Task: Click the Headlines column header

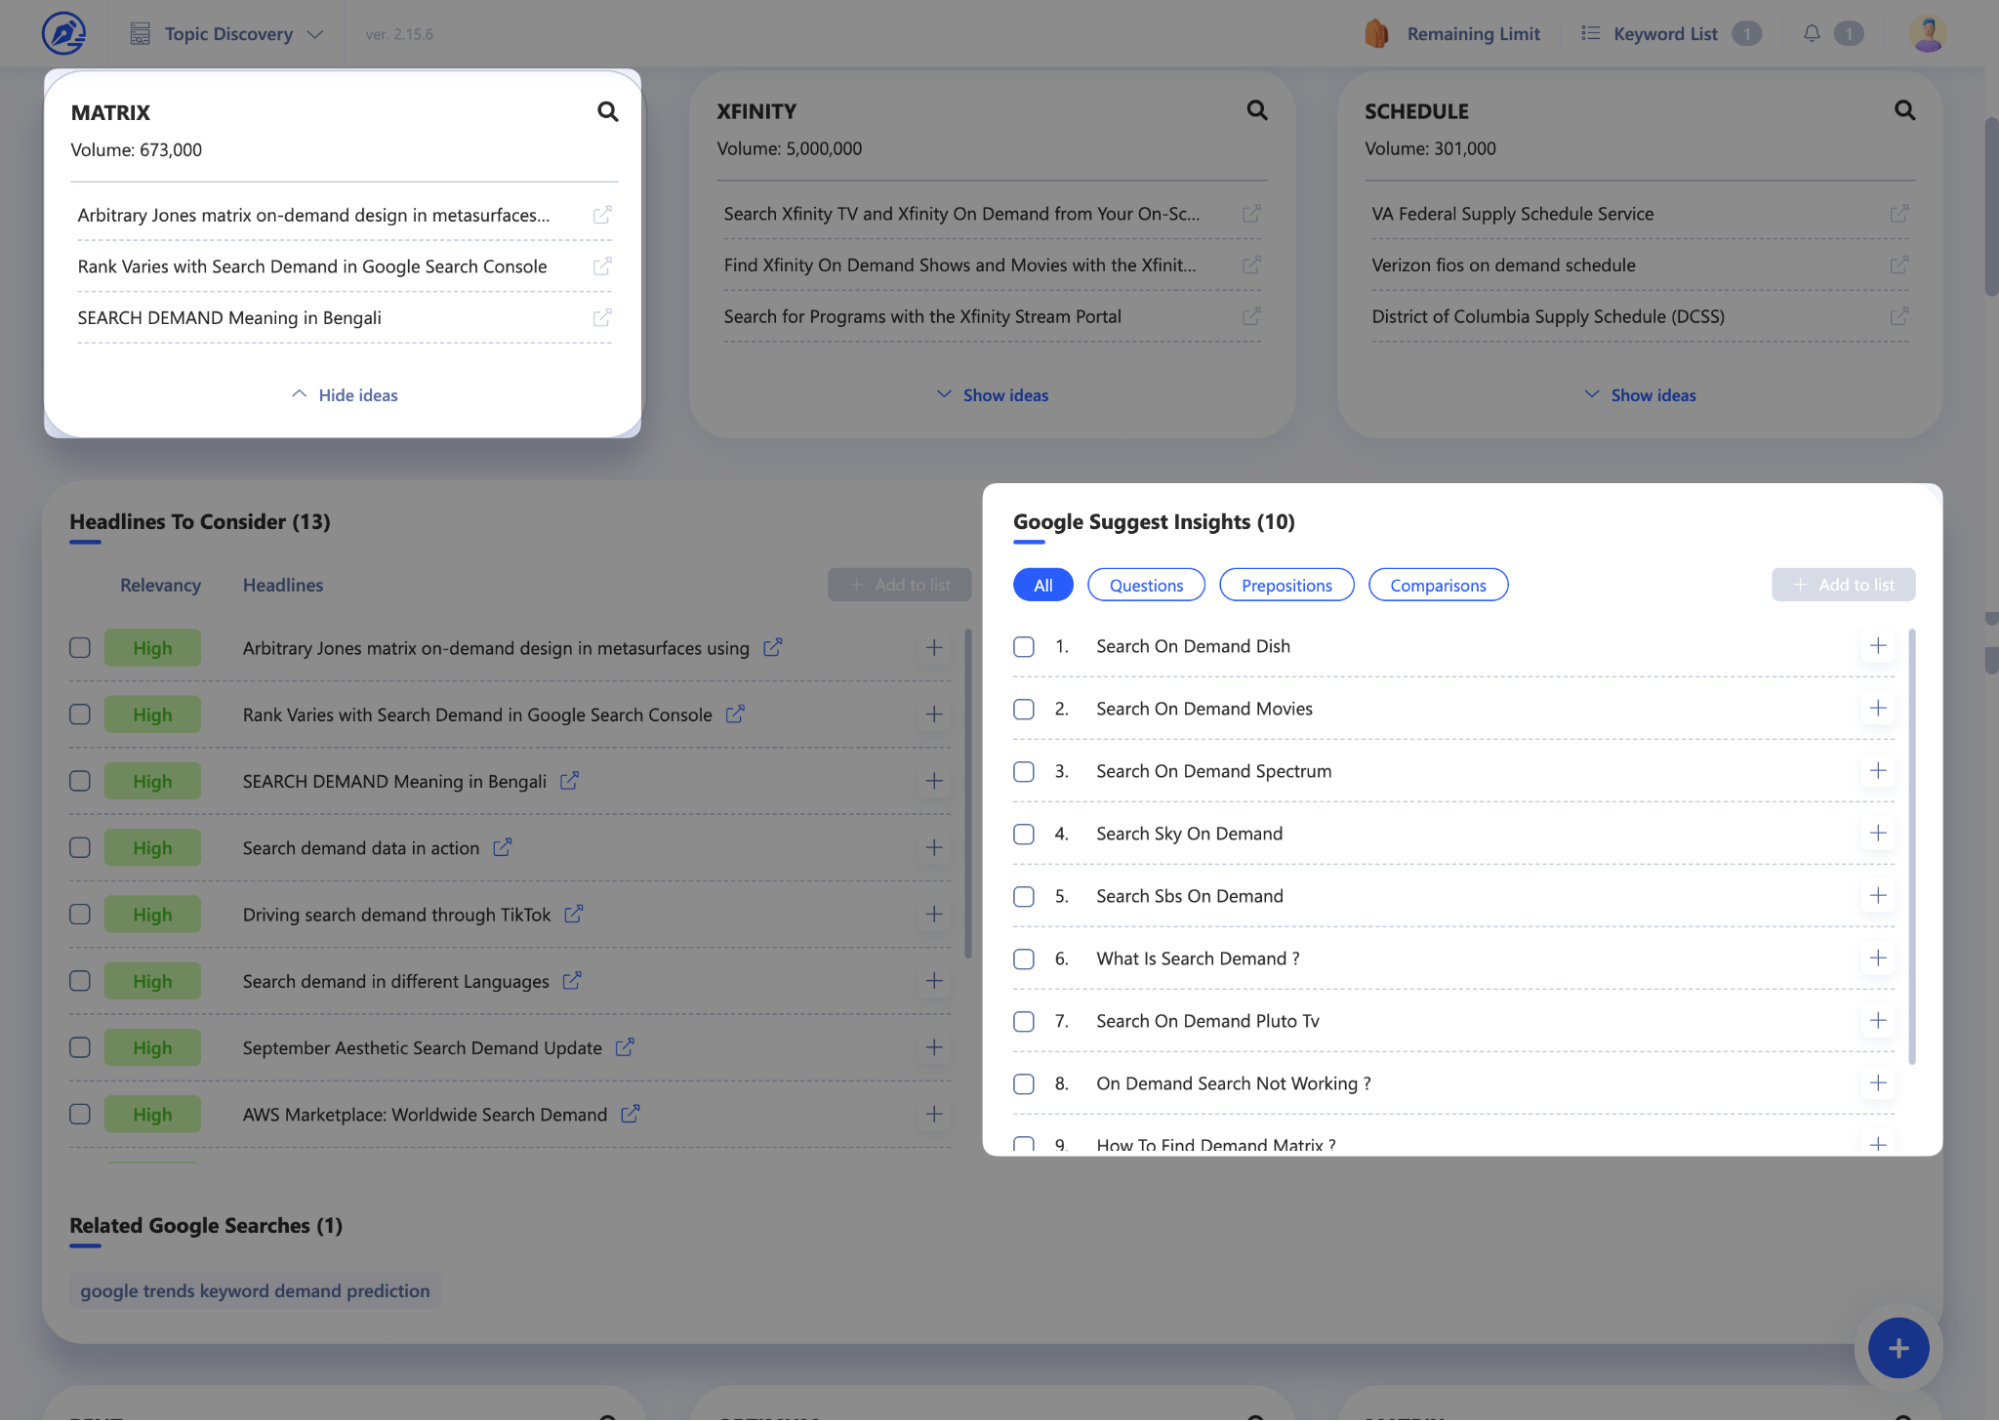Action: (283, 585)
